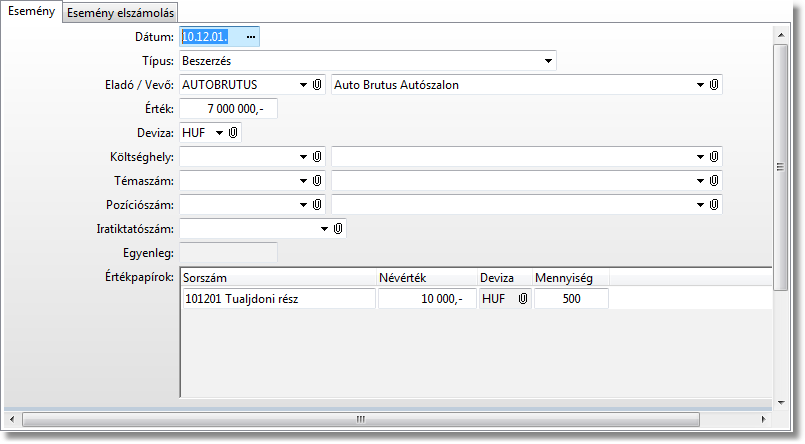Click paperclip icon of Pozíciószám description field
This screenshot has width=805, height=444.
coord(714,204)
